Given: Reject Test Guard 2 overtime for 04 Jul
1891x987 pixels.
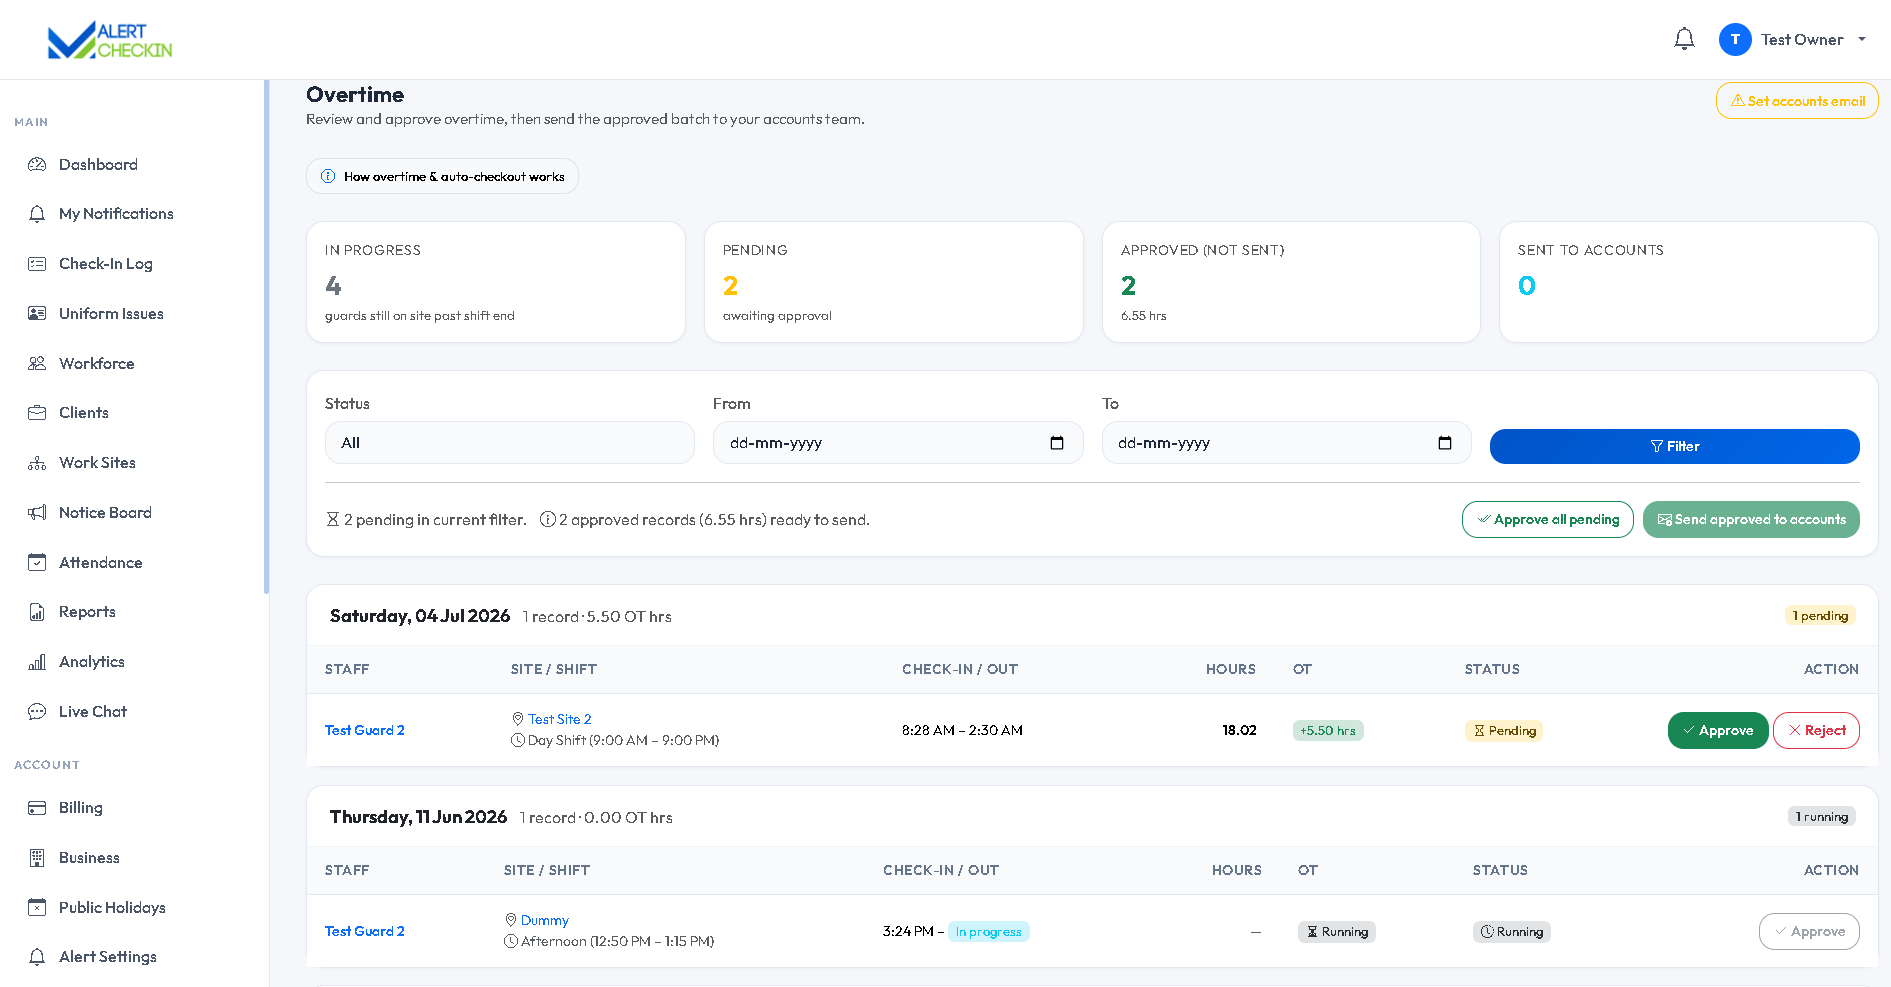Looking at the screenshot, I should coord(1816,730).
